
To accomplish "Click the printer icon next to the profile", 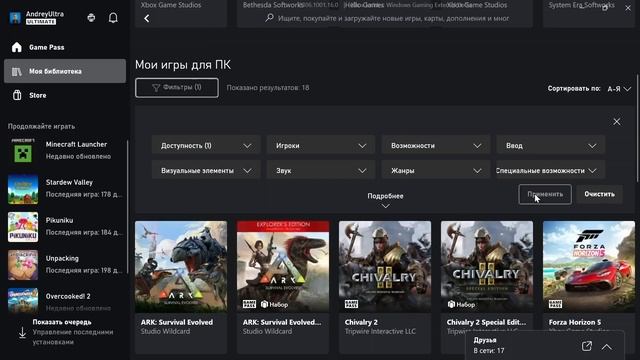I will 91,18.
